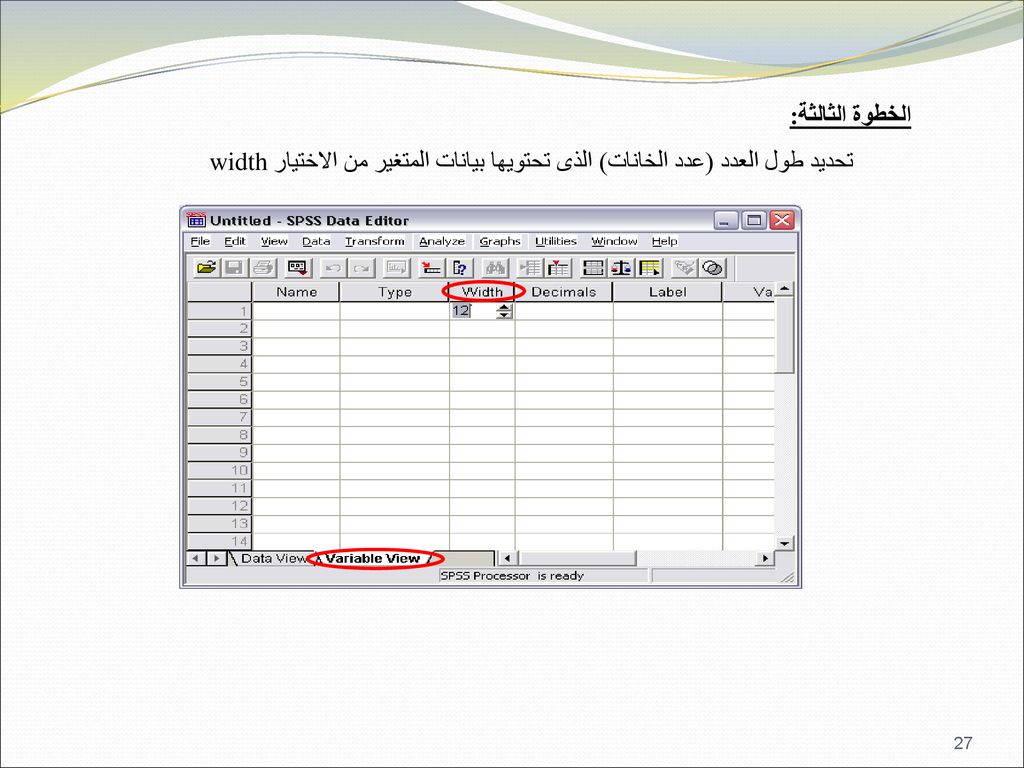Switch to the Data View tab
Image resolution: width=1024 pixels, height=768 pixels.
272,558
